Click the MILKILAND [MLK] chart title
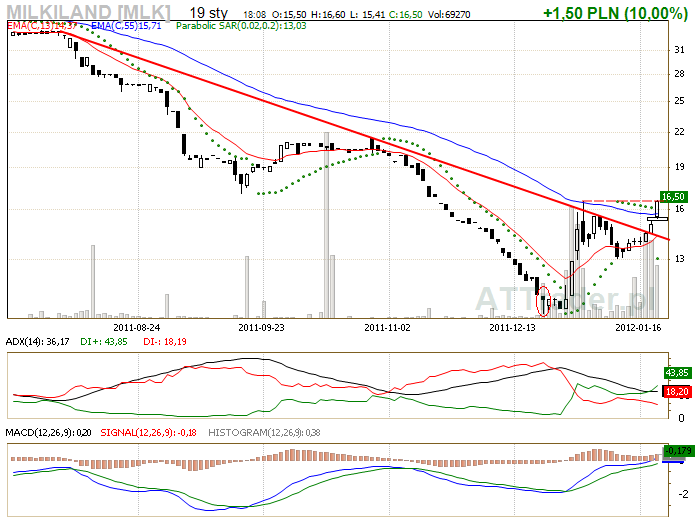This screenshot has height=522, width=700. click(88, 12)
